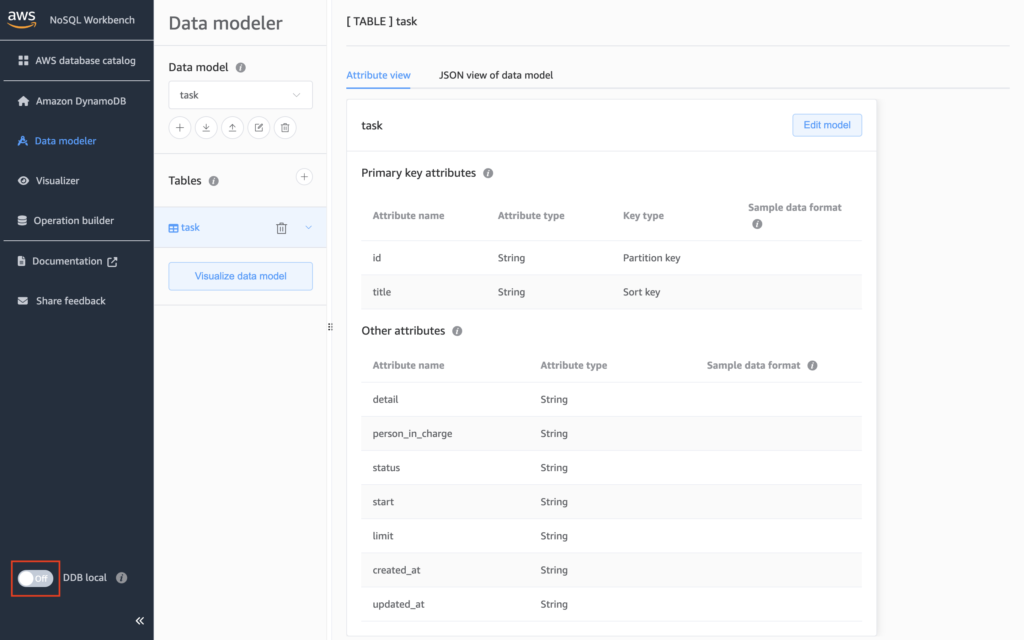Select the Attribute view tab
This screenshot has height=640, width=1024.
tap(378, 74)
